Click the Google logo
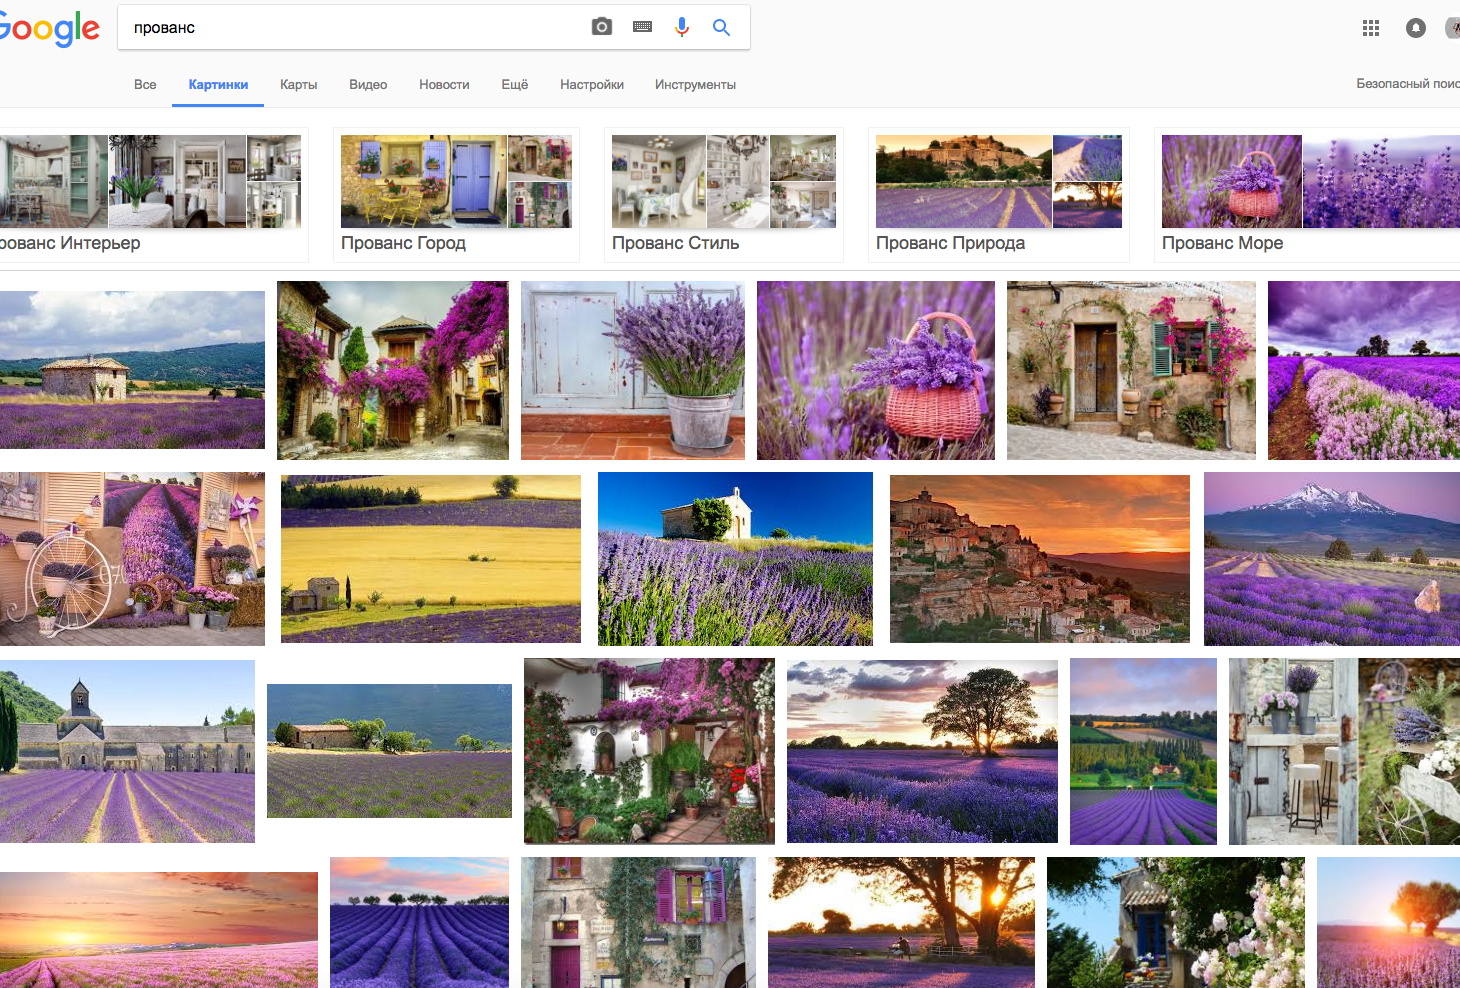1460x988 pixels. [50, 28]
